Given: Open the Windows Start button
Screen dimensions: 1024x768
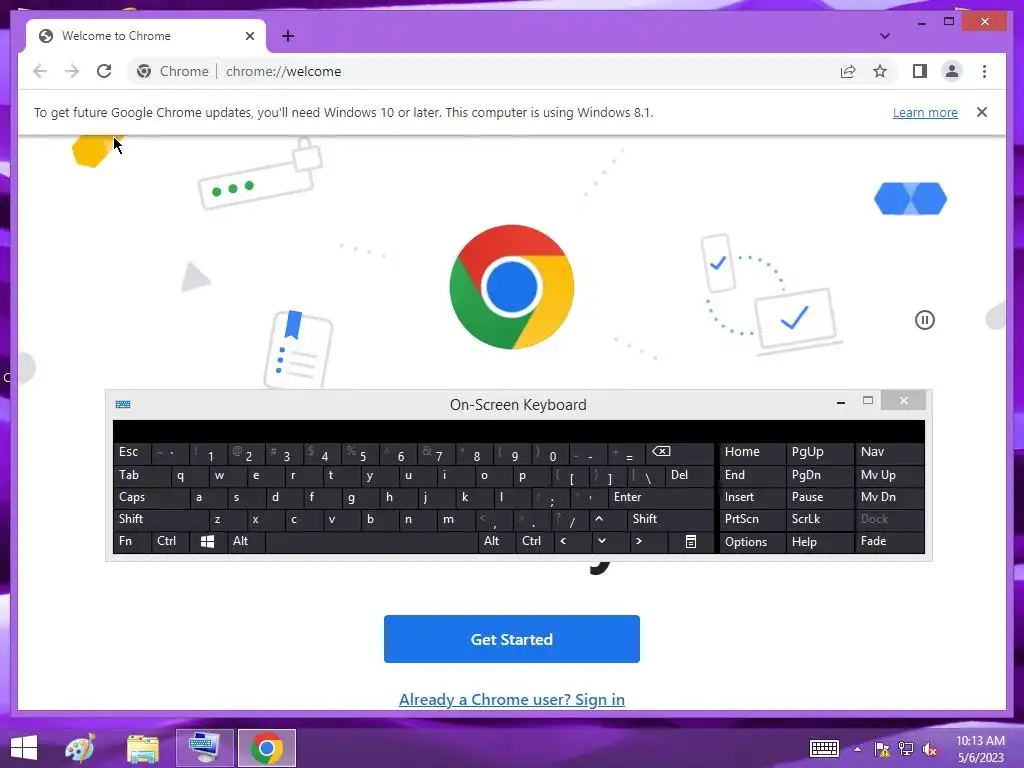Looking at the screenshot, I should pyautogui.click(x=24, y=748).
